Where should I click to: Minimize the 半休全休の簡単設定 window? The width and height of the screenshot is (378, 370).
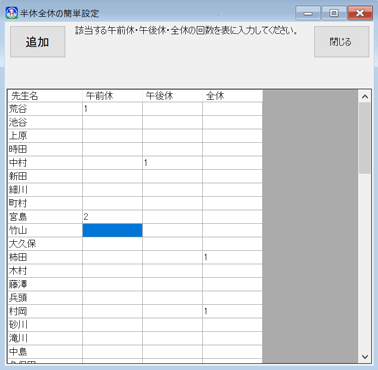coord(308,13)
